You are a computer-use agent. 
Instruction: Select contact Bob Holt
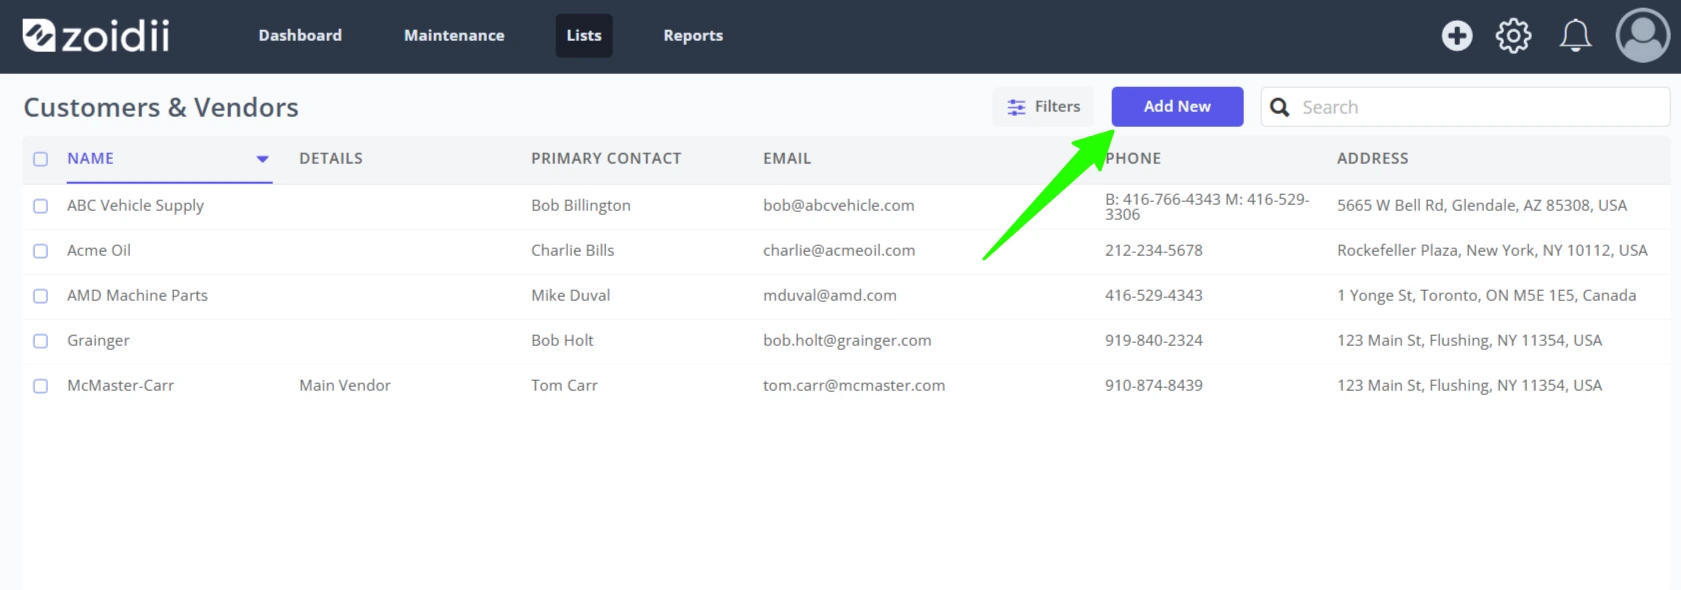pos(562,340)
